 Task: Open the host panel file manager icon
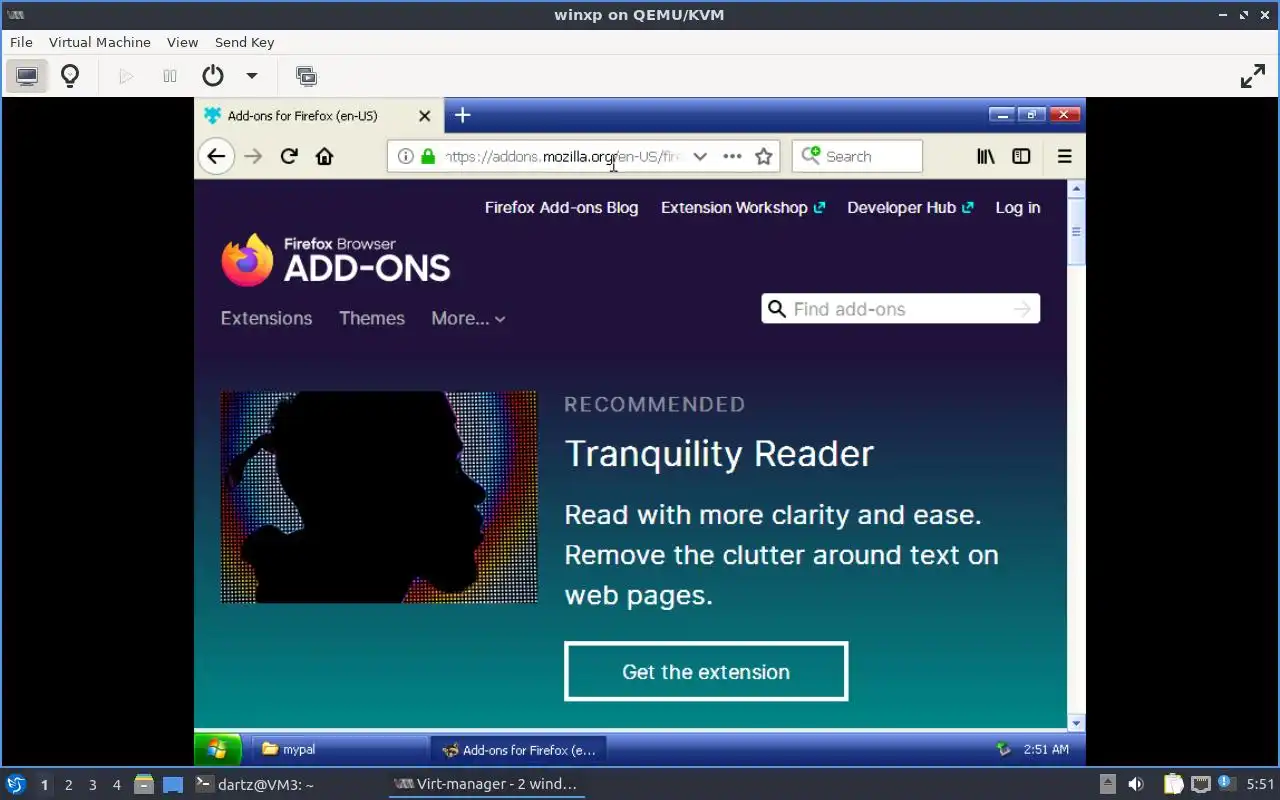pos(144,784)
